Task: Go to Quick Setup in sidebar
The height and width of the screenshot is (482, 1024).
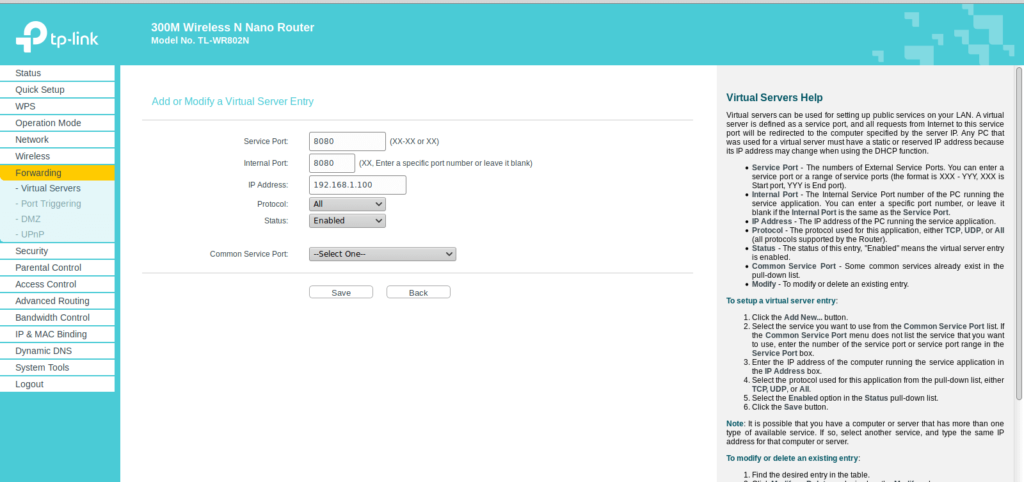Action: click(x=39, y=90)
